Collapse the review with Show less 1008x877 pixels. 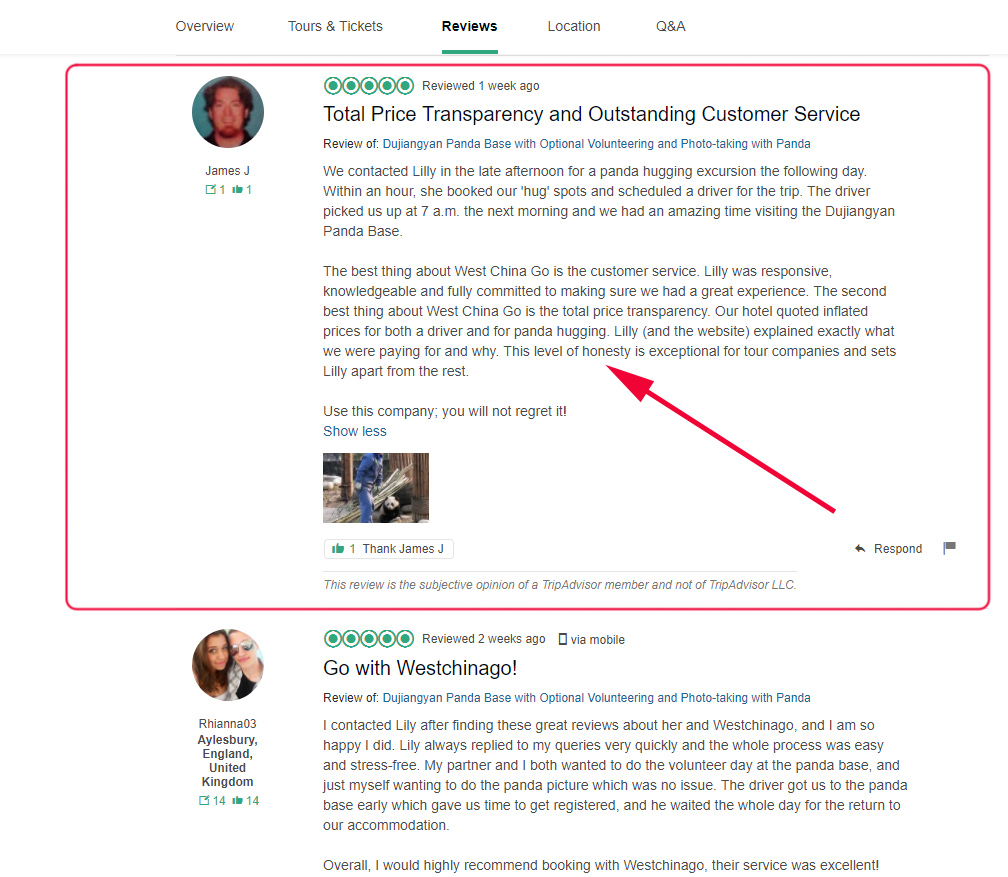[x=355, y=431]
